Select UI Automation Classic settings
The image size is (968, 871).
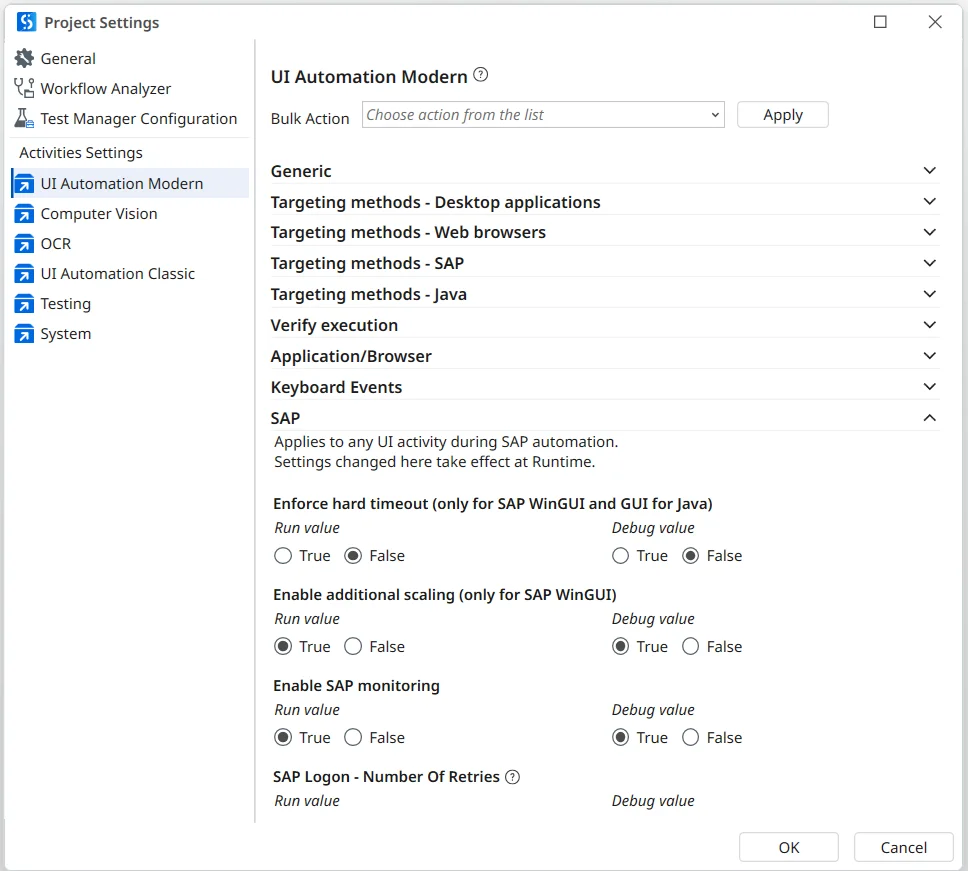[x=117, y=273]
